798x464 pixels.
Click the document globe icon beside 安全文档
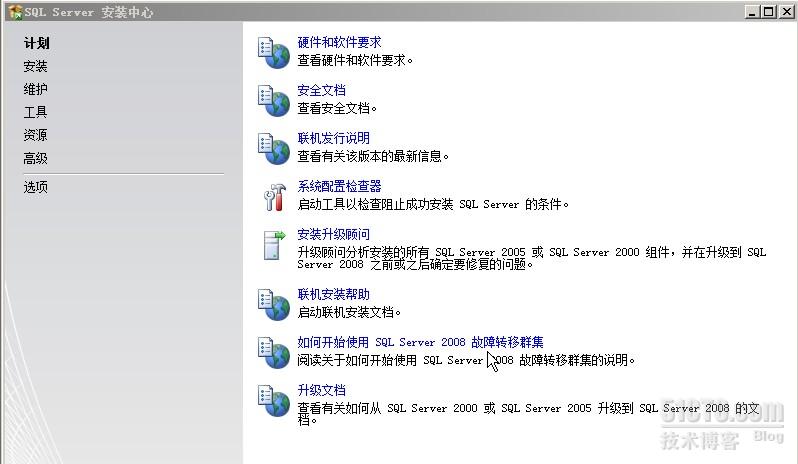click(x=274, y=101)
